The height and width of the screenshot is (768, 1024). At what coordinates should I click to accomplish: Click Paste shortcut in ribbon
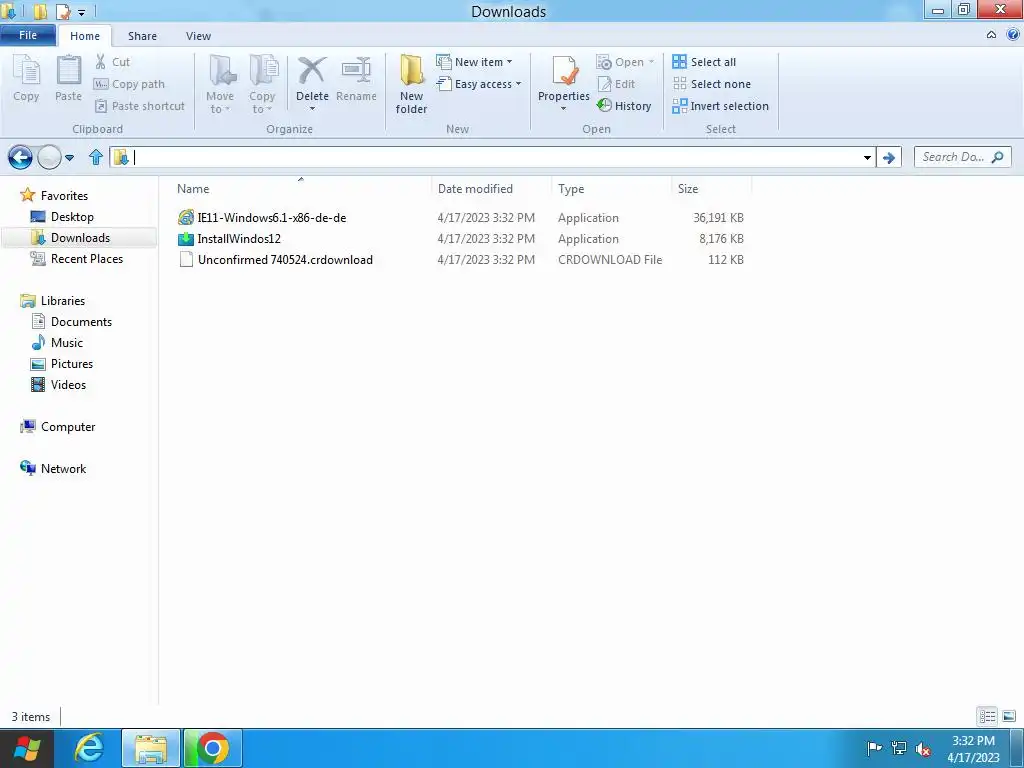pyautogui.click(x=140, y=106)
